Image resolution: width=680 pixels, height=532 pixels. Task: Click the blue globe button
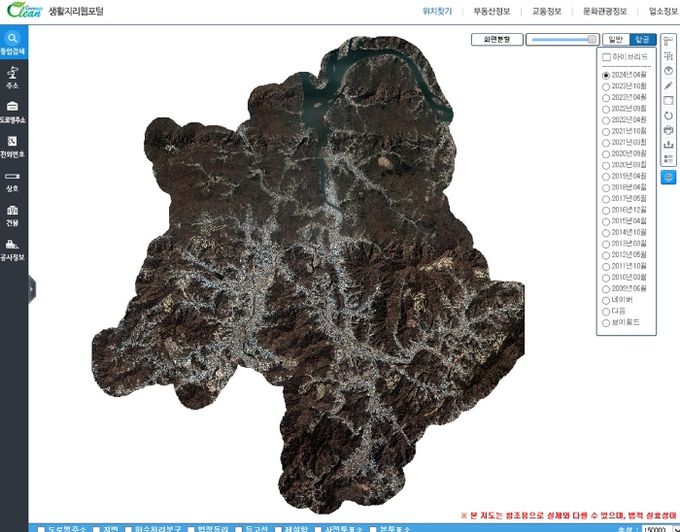[668, 177]
